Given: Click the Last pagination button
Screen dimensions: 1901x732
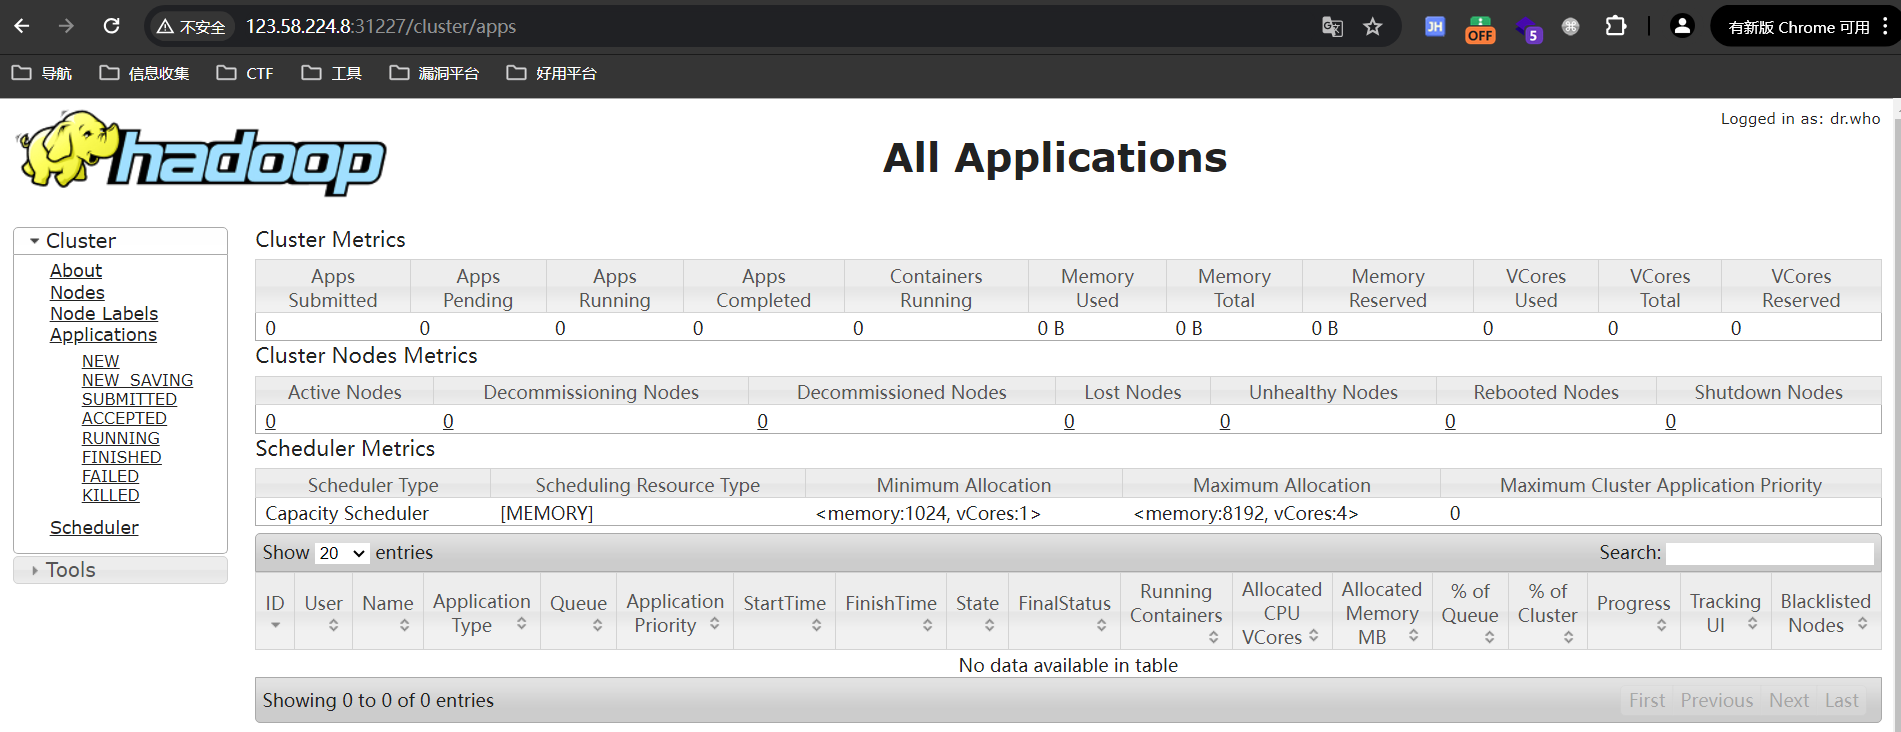Looking at the screenshot, I should [1842, 701].
